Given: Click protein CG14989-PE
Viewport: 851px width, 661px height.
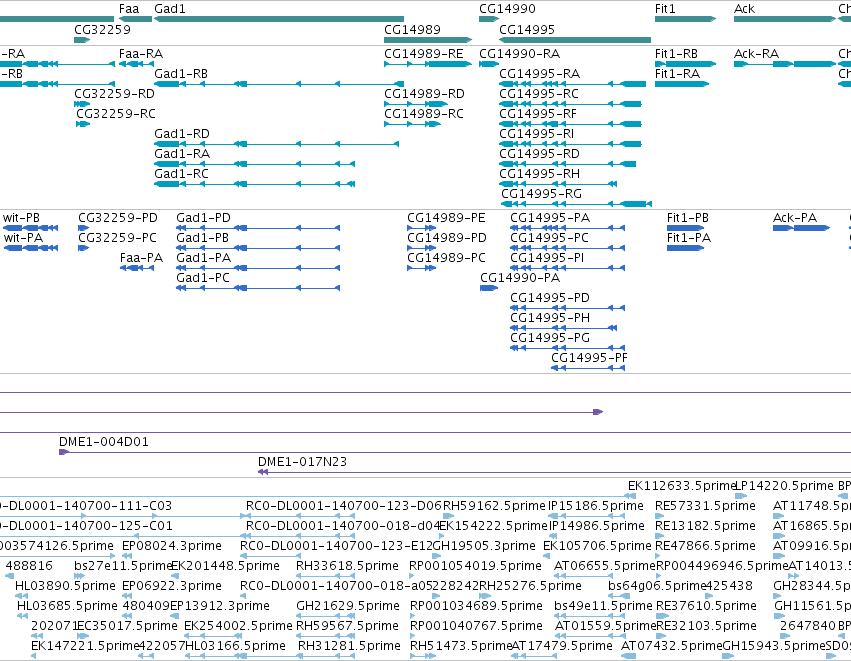Looking at the screenshot, I should (x=422, y=228).
